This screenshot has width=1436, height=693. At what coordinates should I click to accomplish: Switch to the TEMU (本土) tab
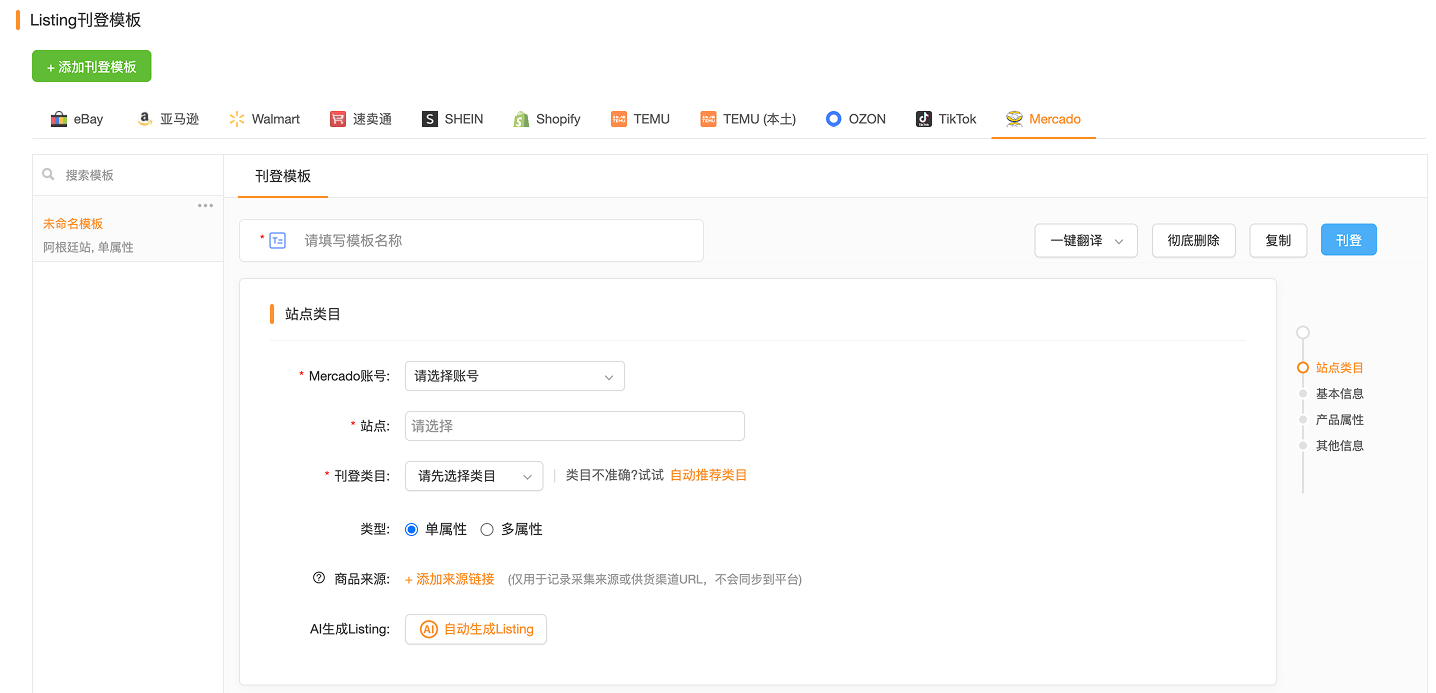pos(748,119)
